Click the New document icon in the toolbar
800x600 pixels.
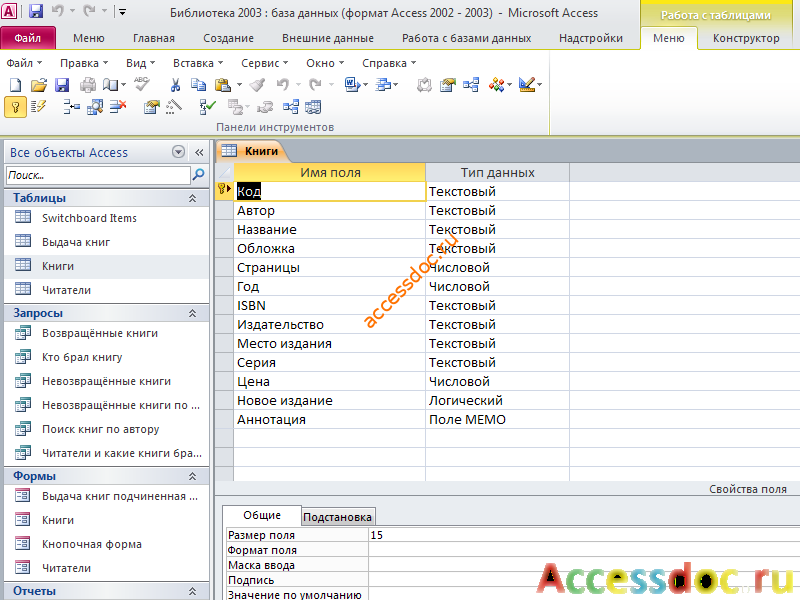16,85
